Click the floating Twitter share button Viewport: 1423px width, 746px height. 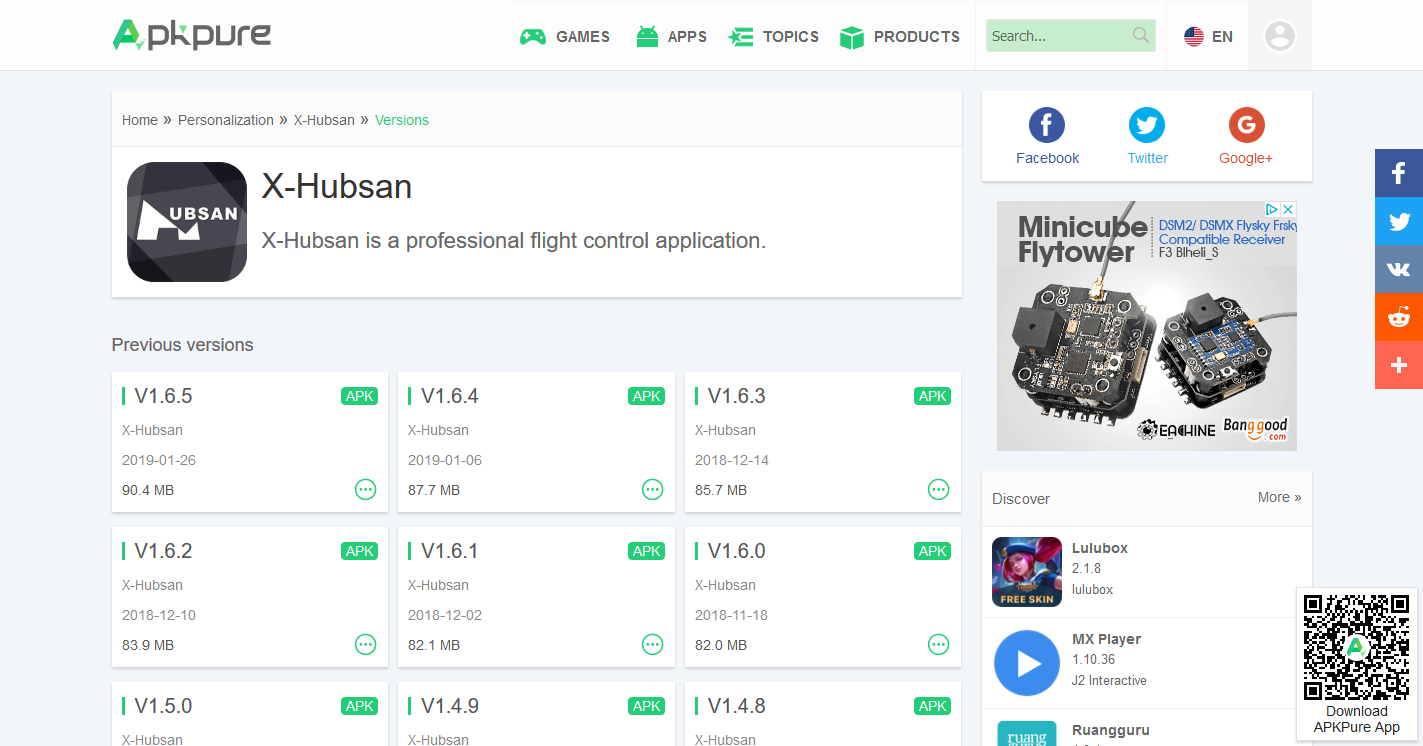pos(1399,221)
